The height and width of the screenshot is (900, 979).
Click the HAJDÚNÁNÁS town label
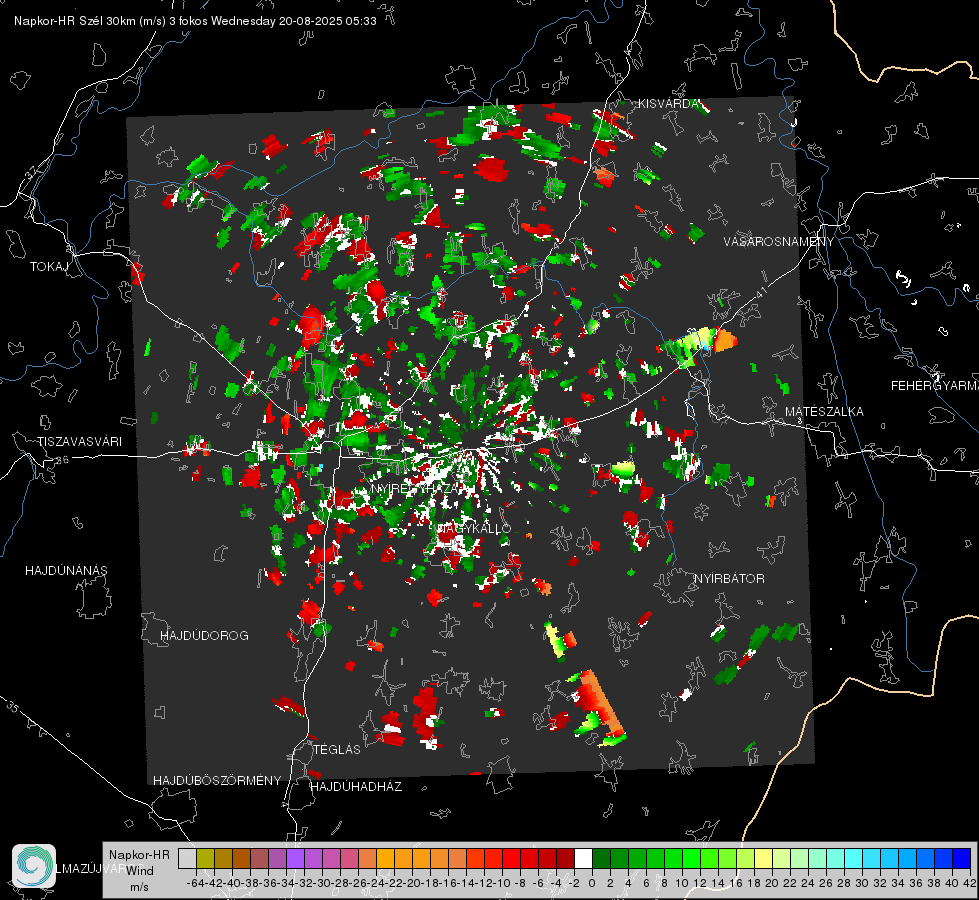click(x=66, y=571)
